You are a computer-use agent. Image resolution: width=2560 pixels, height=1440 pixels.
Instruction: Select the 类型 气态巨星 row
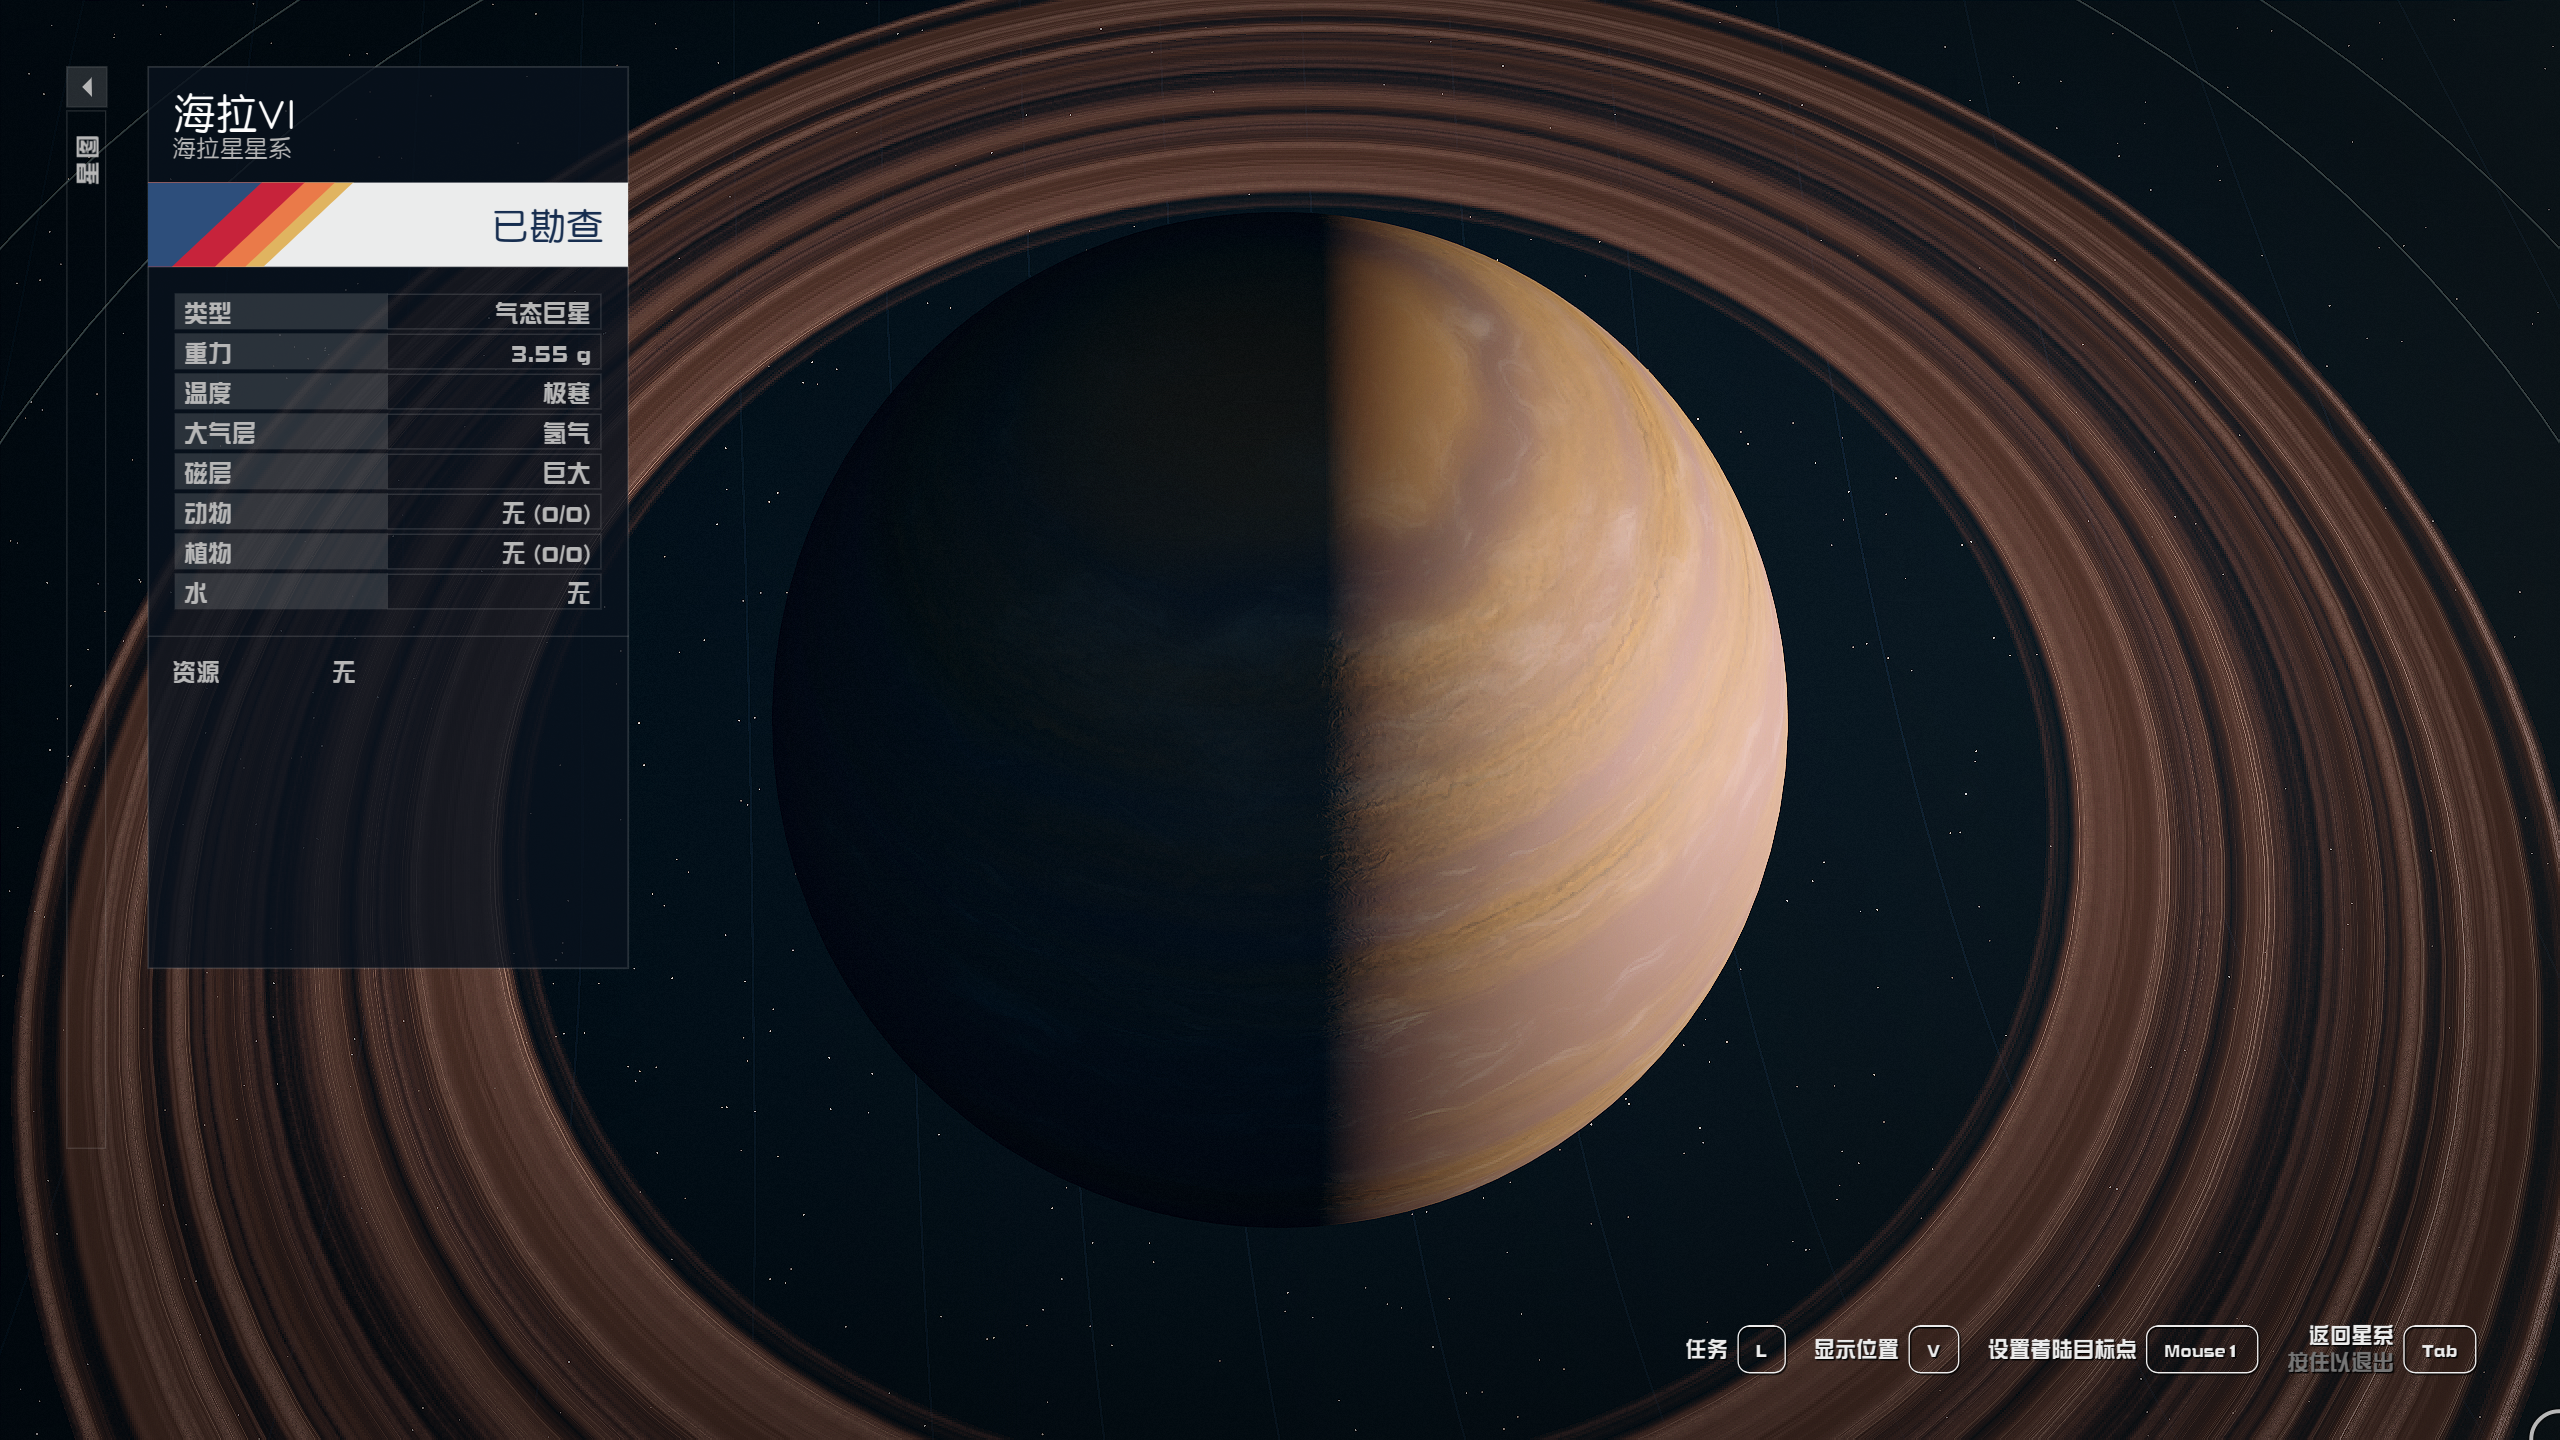387,313
